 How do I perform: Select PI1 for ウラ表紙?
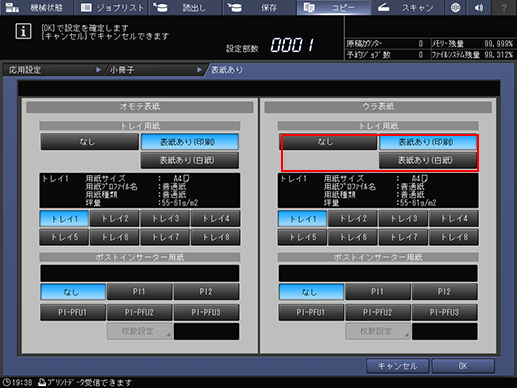click(378, 292)
